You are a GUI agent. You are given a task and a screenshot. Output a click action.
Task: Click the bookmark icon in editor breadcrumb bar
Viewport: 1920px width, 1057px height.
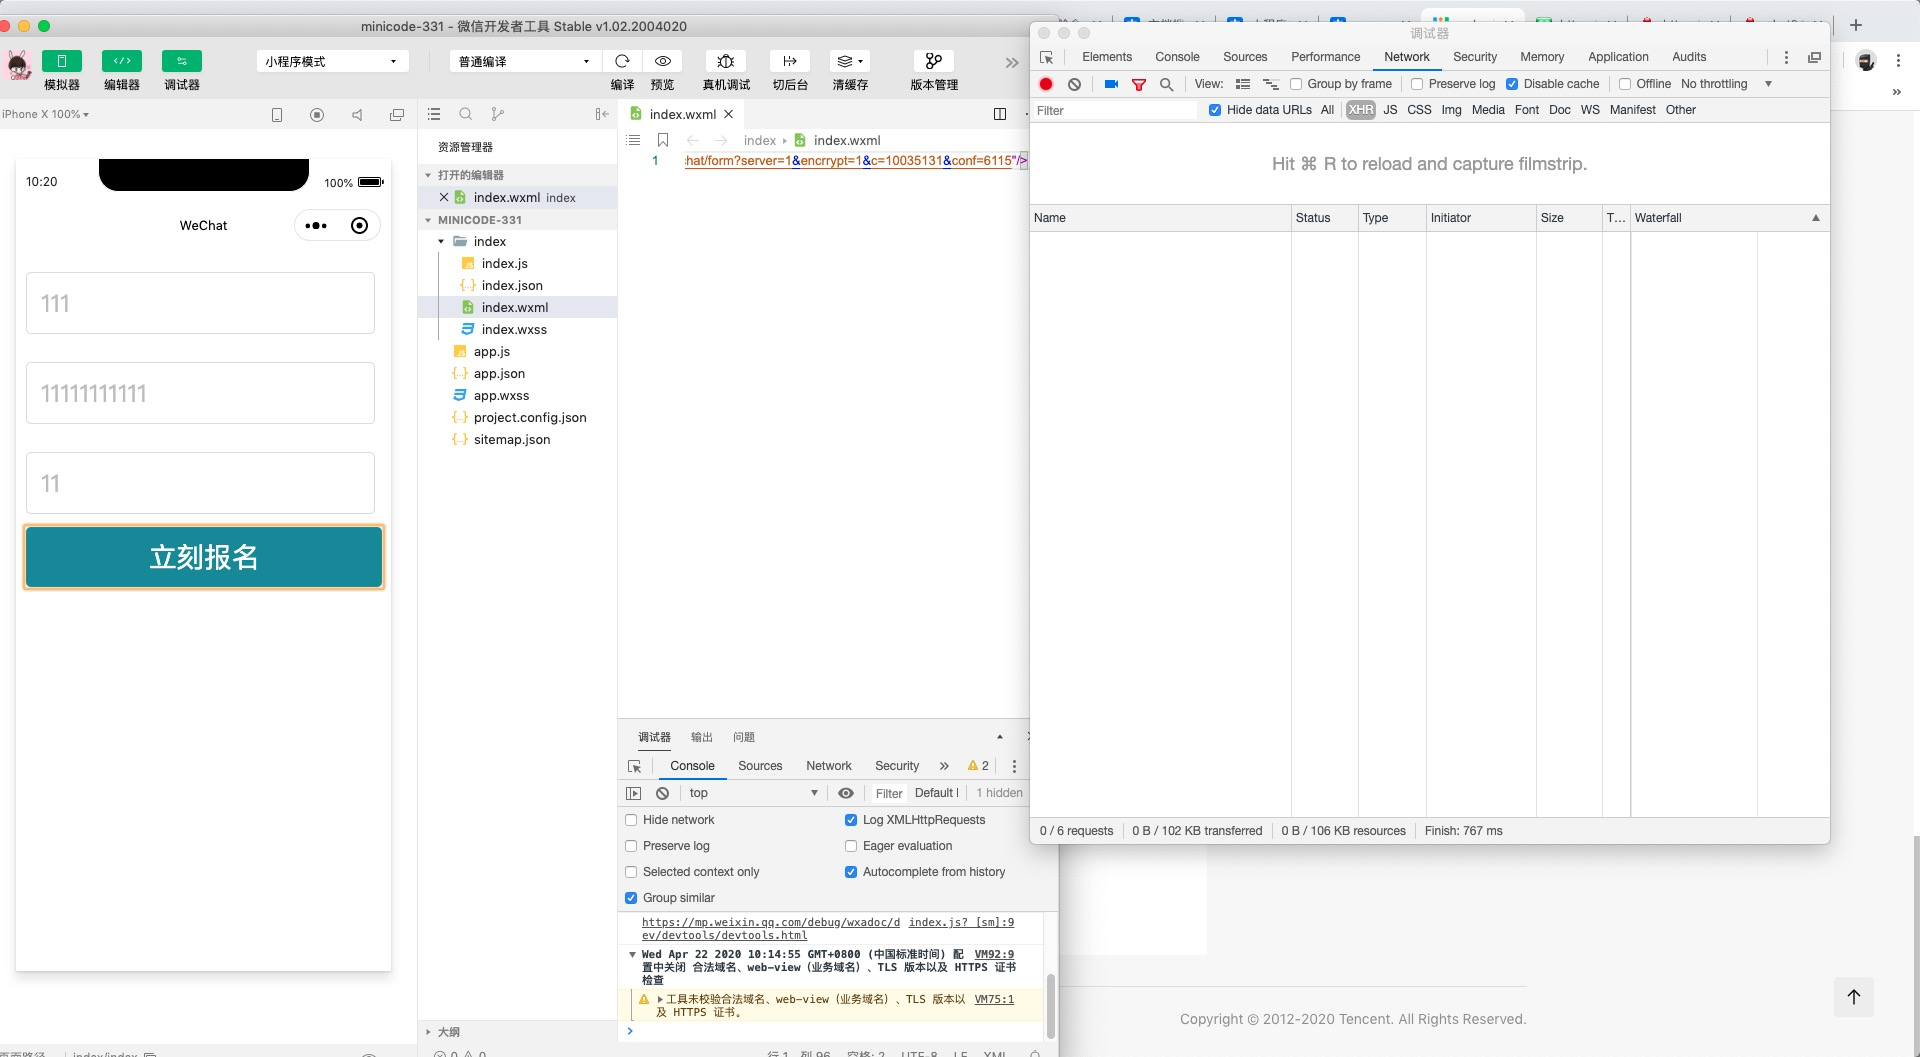click(663, 140)
